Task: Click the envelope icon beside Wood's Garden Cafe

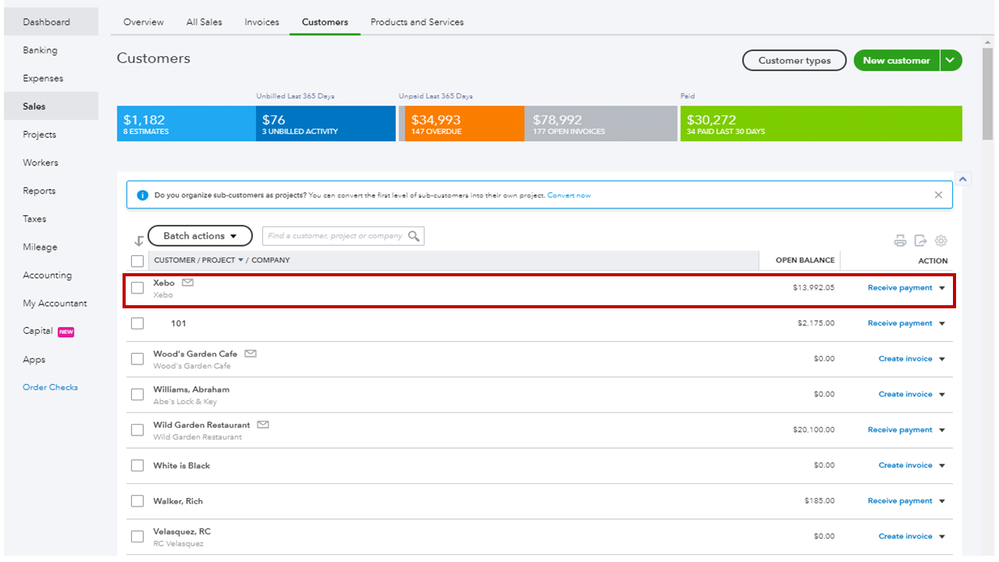Action: (250, 354)
